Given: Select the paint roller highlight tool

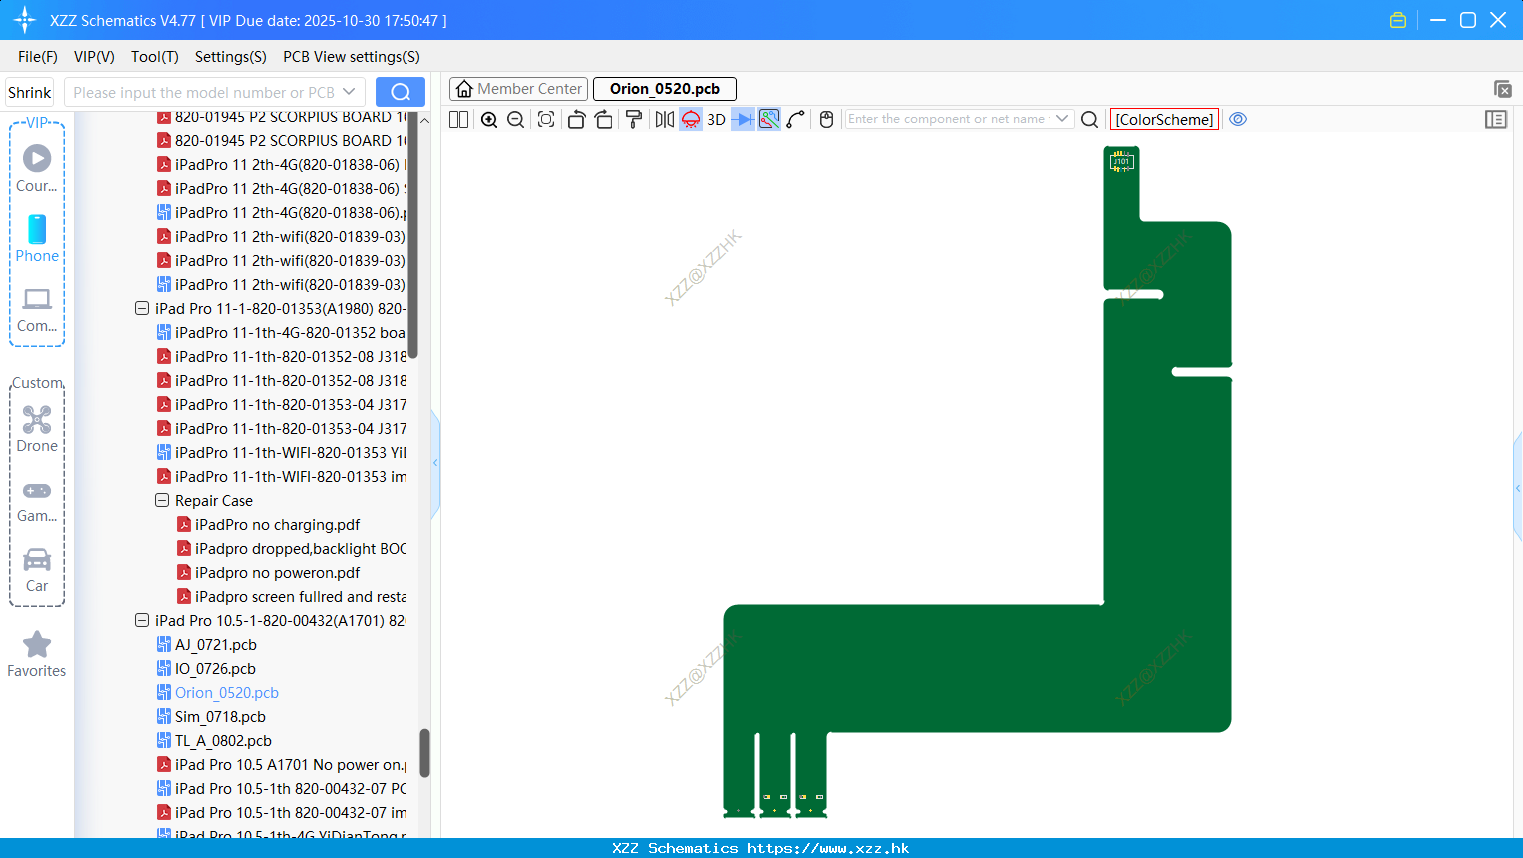Looking at the screenshot, I should click(x=633, y=120).
